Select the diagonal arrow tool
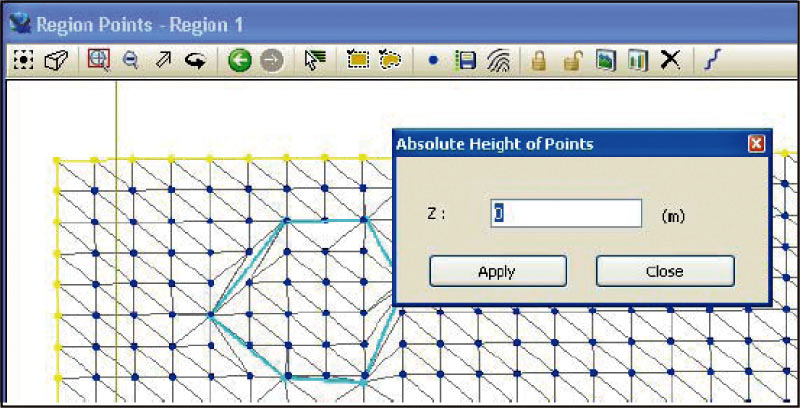This screenshot has height=409, width=800. pyautogui.click(x=163, y=61)
